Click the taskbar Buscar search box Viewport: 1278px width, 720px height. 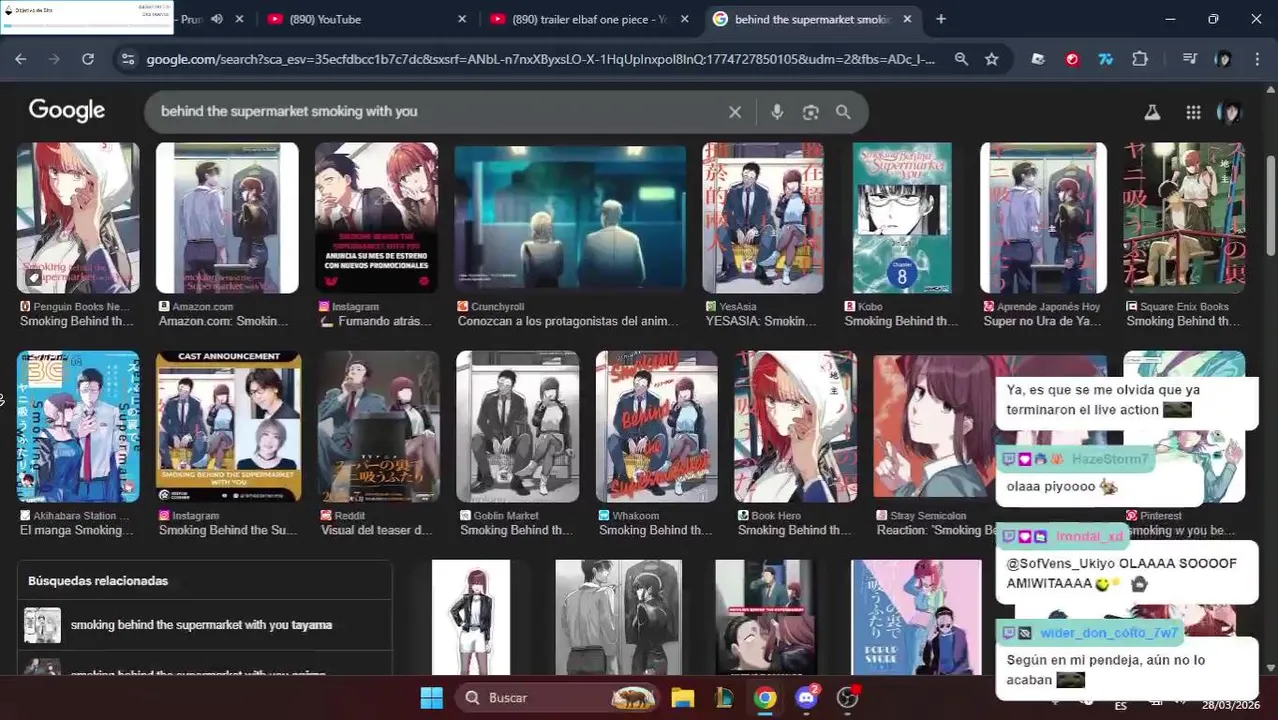pos(558,698)
